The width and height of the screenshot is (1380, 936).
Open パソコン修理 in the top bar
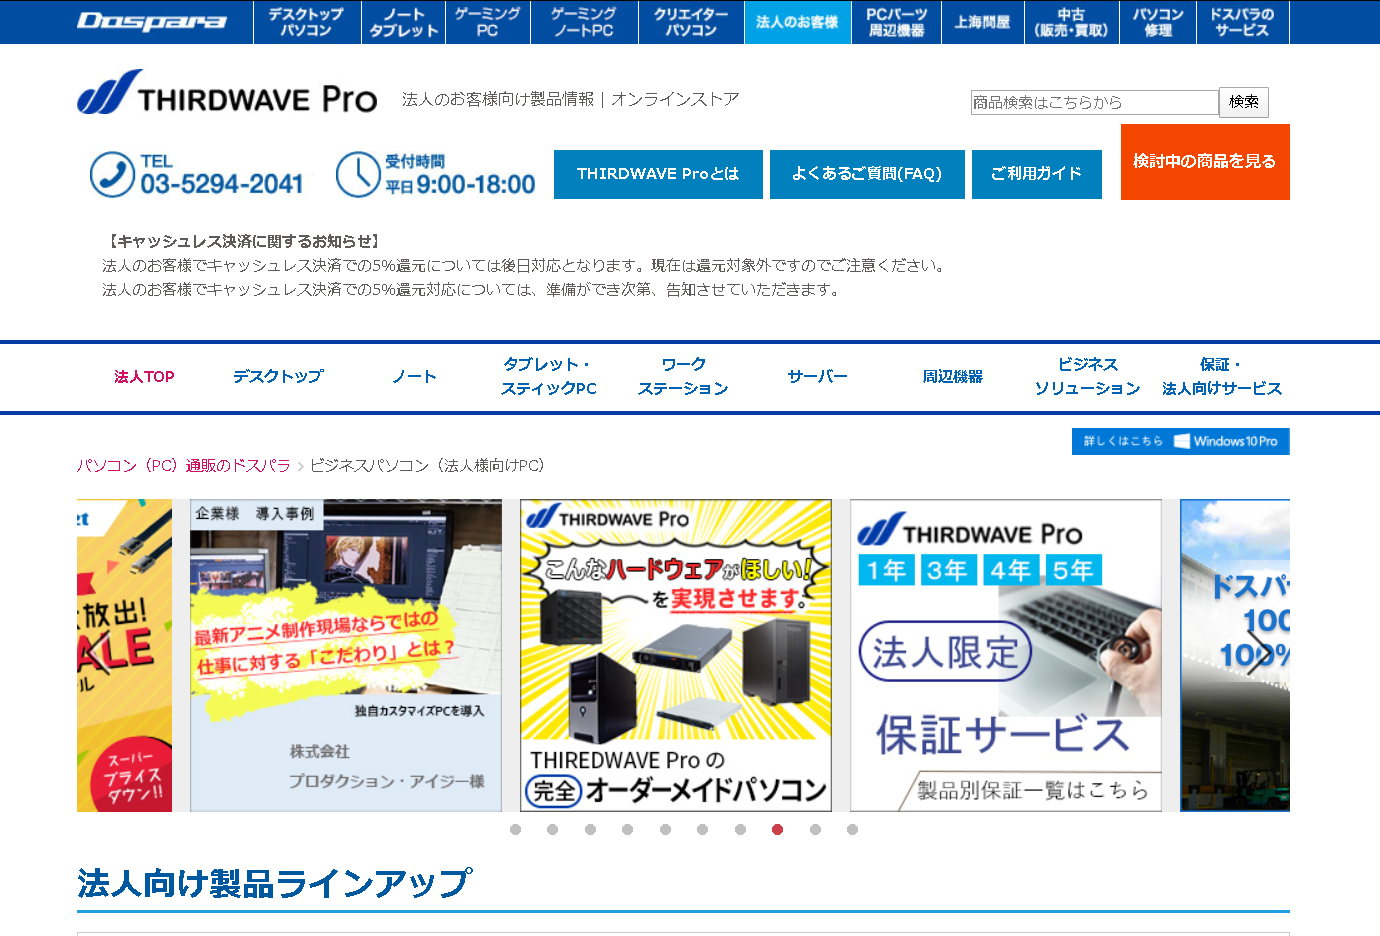tap(1158, 22)
